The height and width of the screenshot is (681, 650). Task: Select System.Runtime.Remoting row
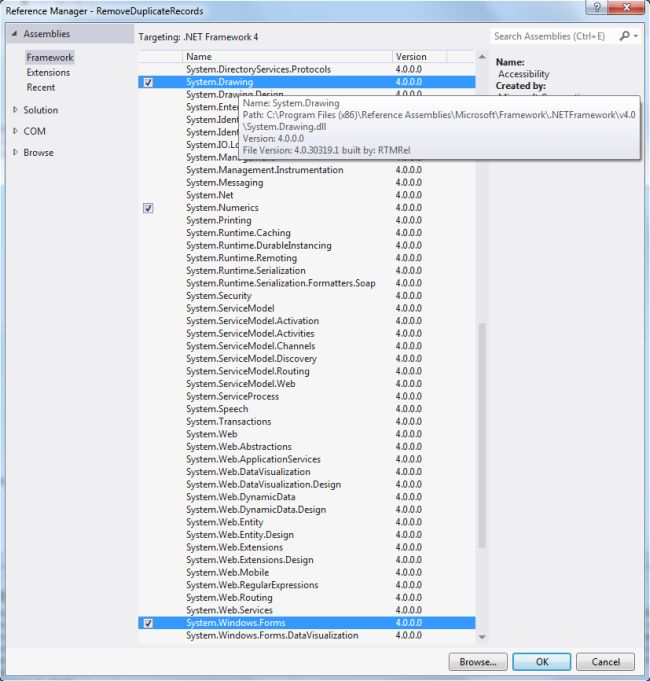click(x=307, y=258)
